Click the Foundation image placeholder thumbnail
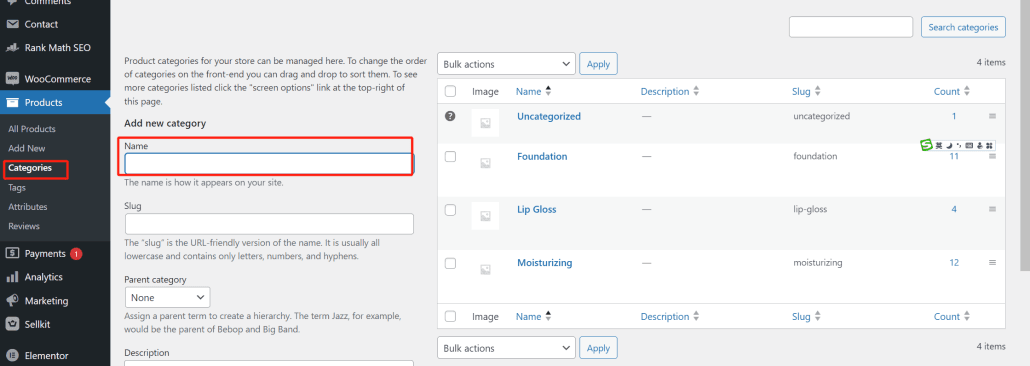This screenshot has height=366, width=1030. pyautogui.click(x=485, y=163)
